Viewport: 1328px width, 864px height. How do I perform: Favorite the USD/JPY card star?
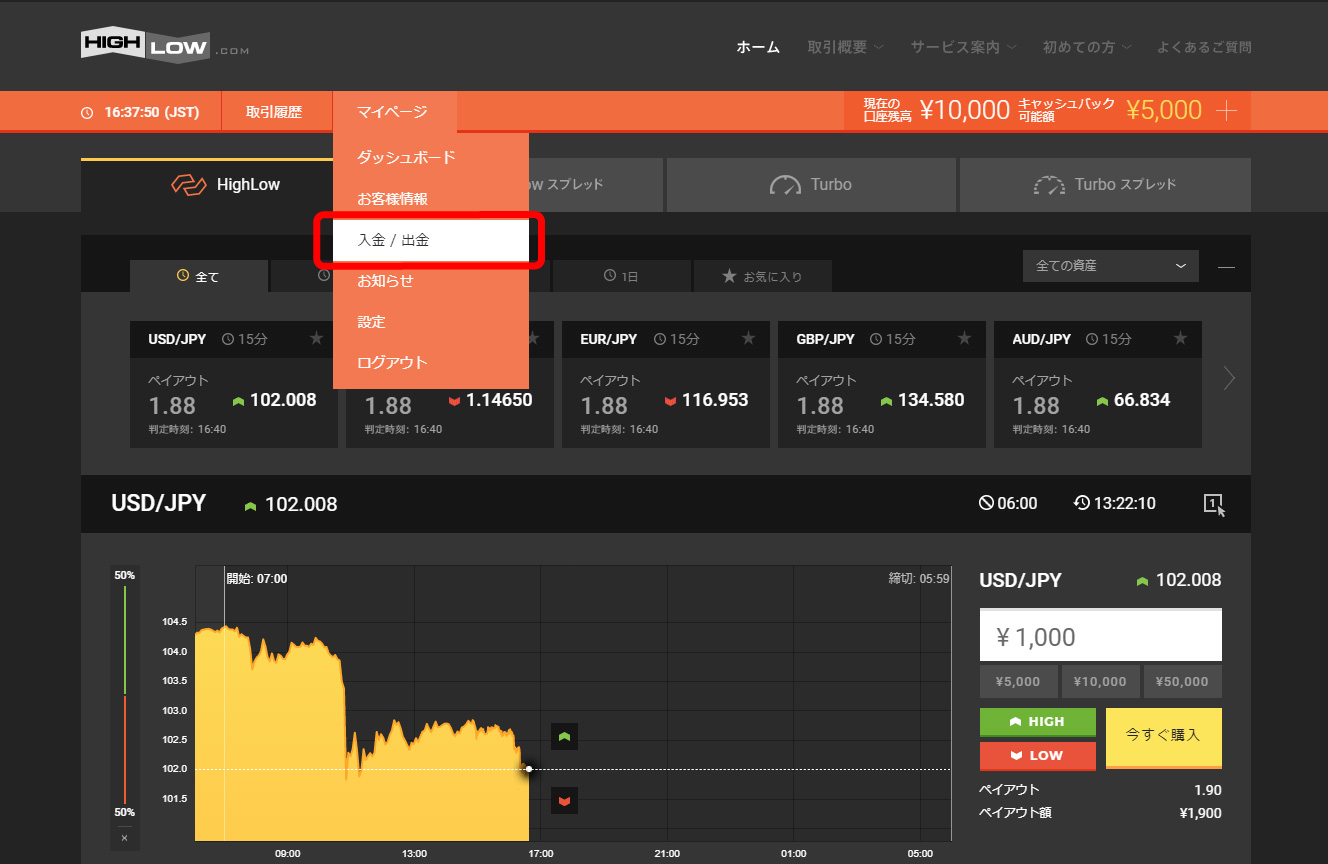point(317,339)
